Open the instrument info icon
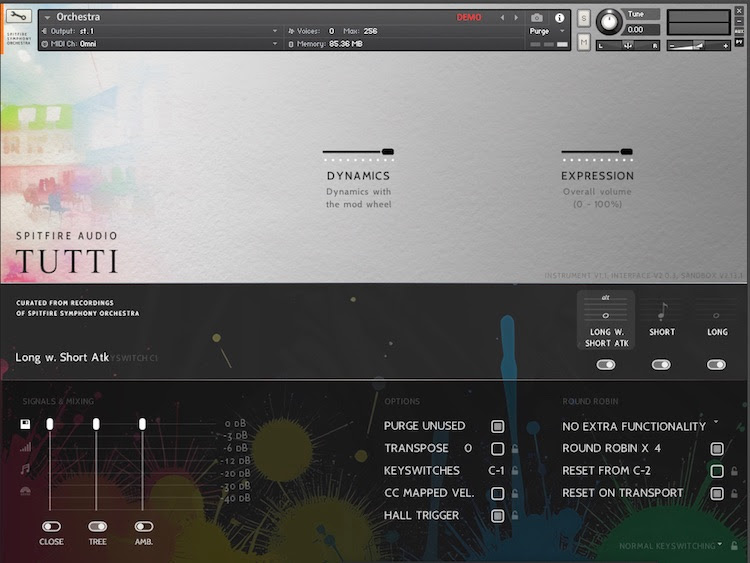Image resolution: width=750 pixels, height=563 pixels. (x=559, y=18)
